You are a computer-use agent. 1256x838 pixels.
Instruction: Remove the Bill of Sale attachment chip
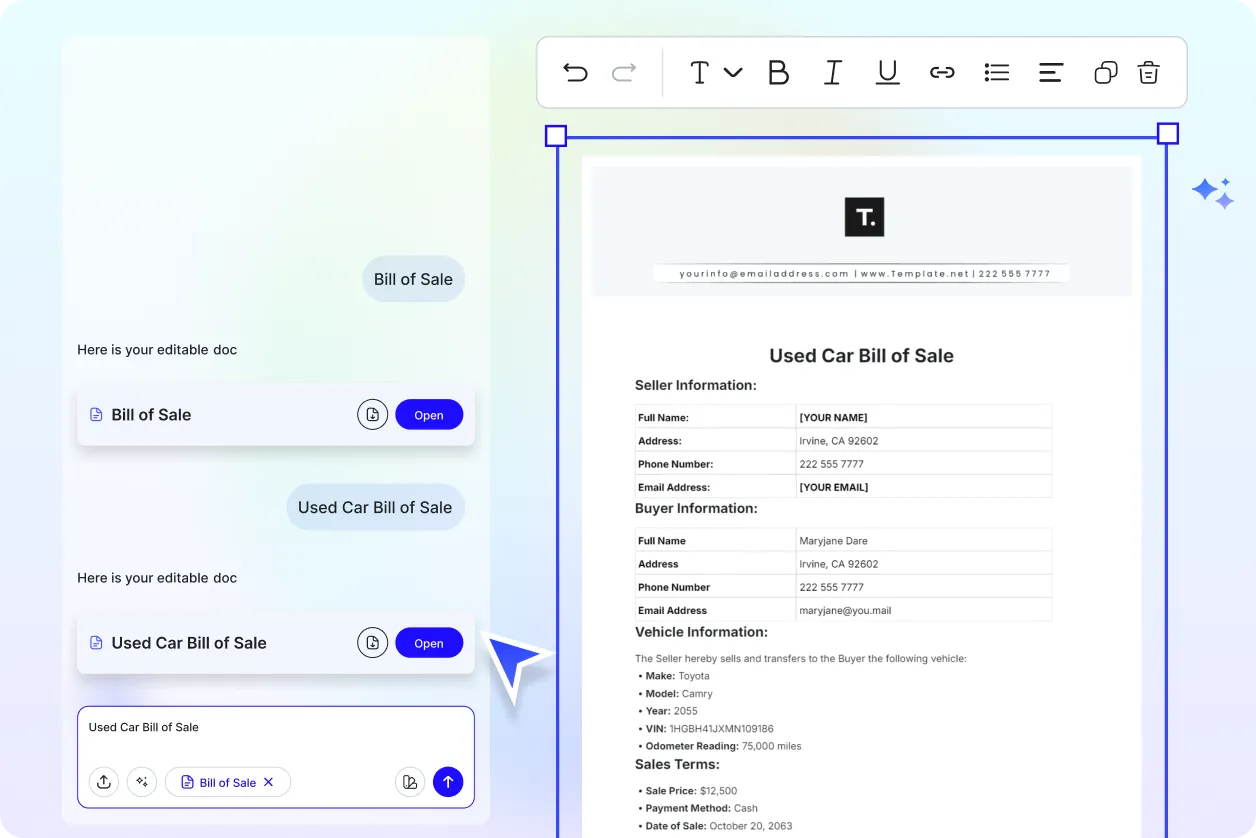(268, 782)
